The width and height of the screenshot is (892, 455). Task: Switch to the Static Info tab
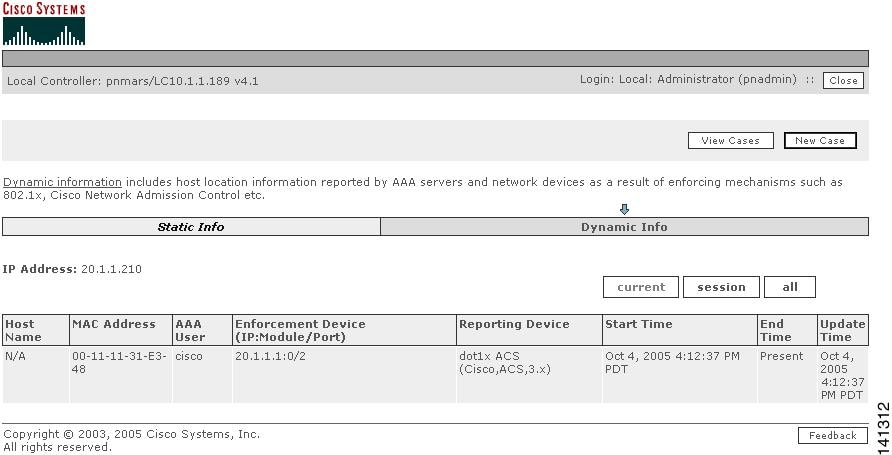tap(191, 227)
